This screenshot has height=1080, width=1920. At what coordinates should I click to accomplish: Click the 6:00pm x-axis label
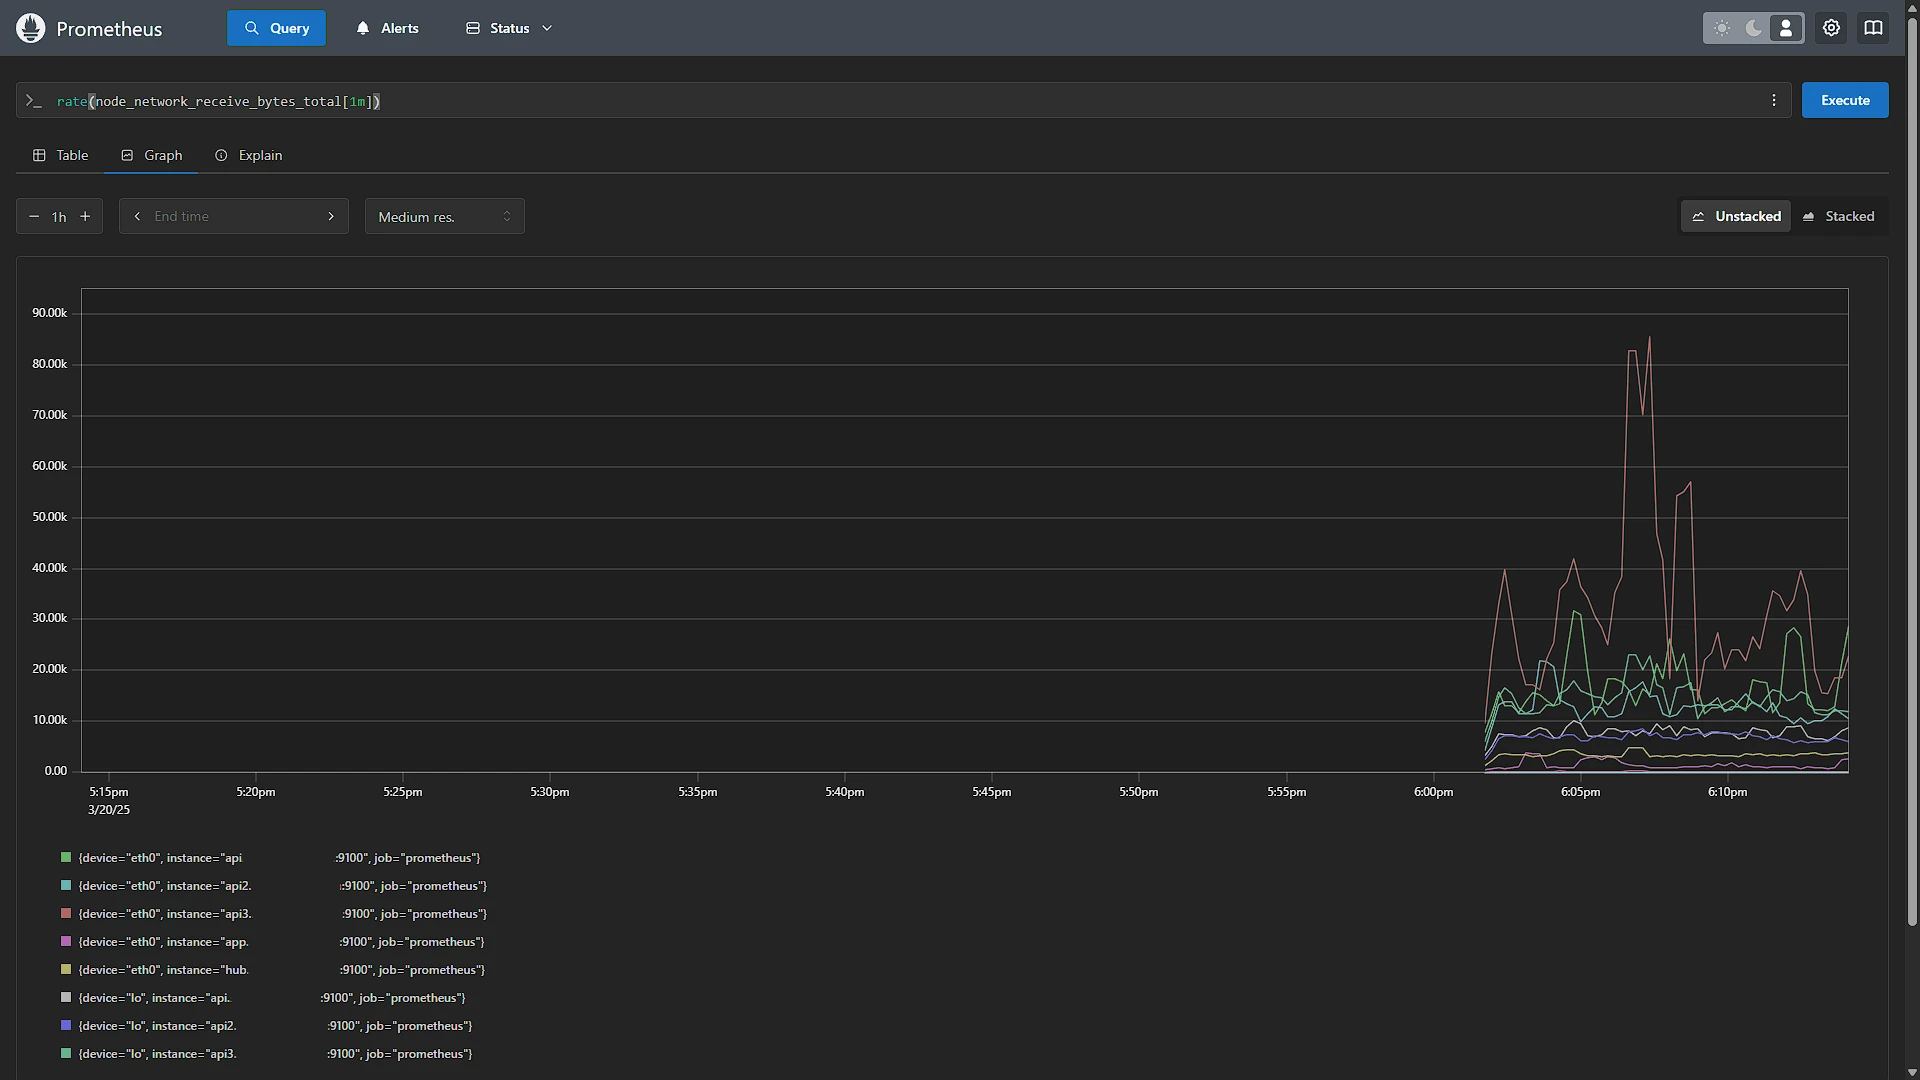click(1433, 792)
